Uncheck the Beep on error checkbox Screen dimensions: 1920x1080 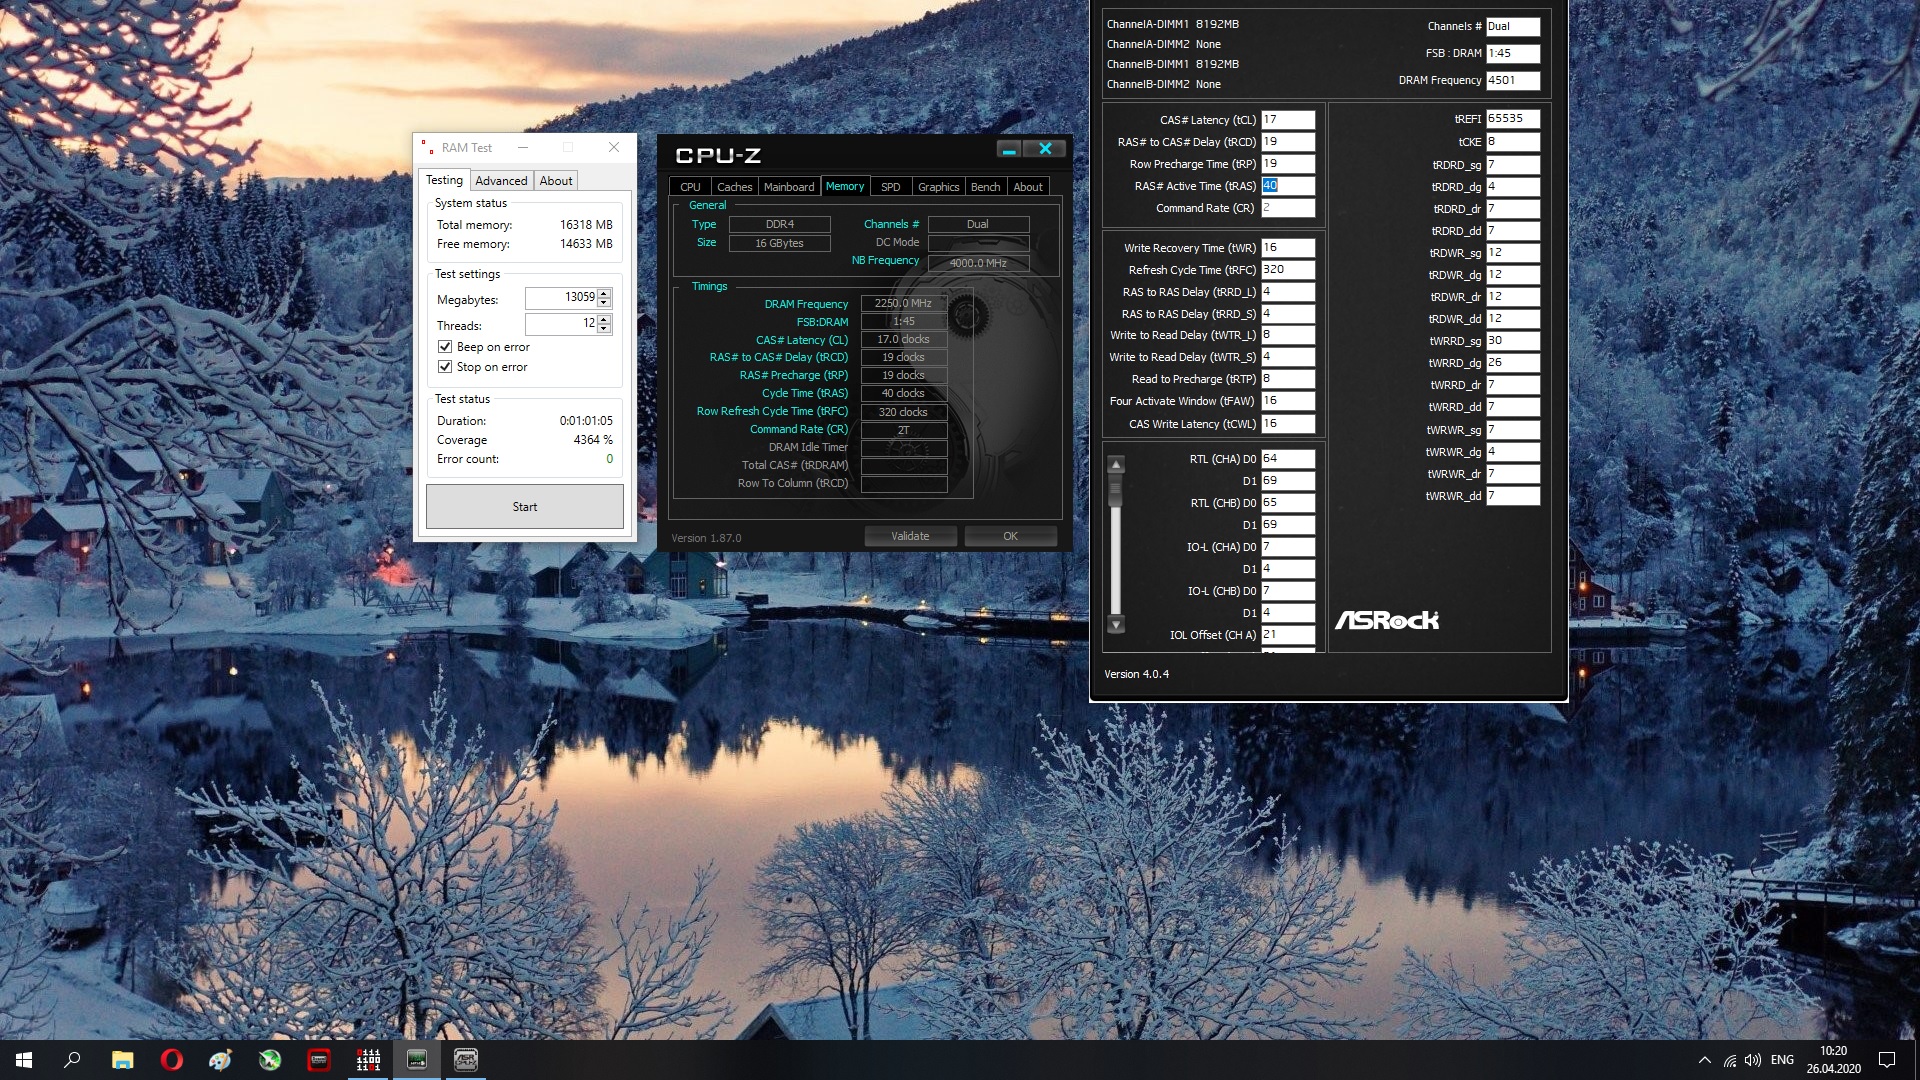(445, 347)
